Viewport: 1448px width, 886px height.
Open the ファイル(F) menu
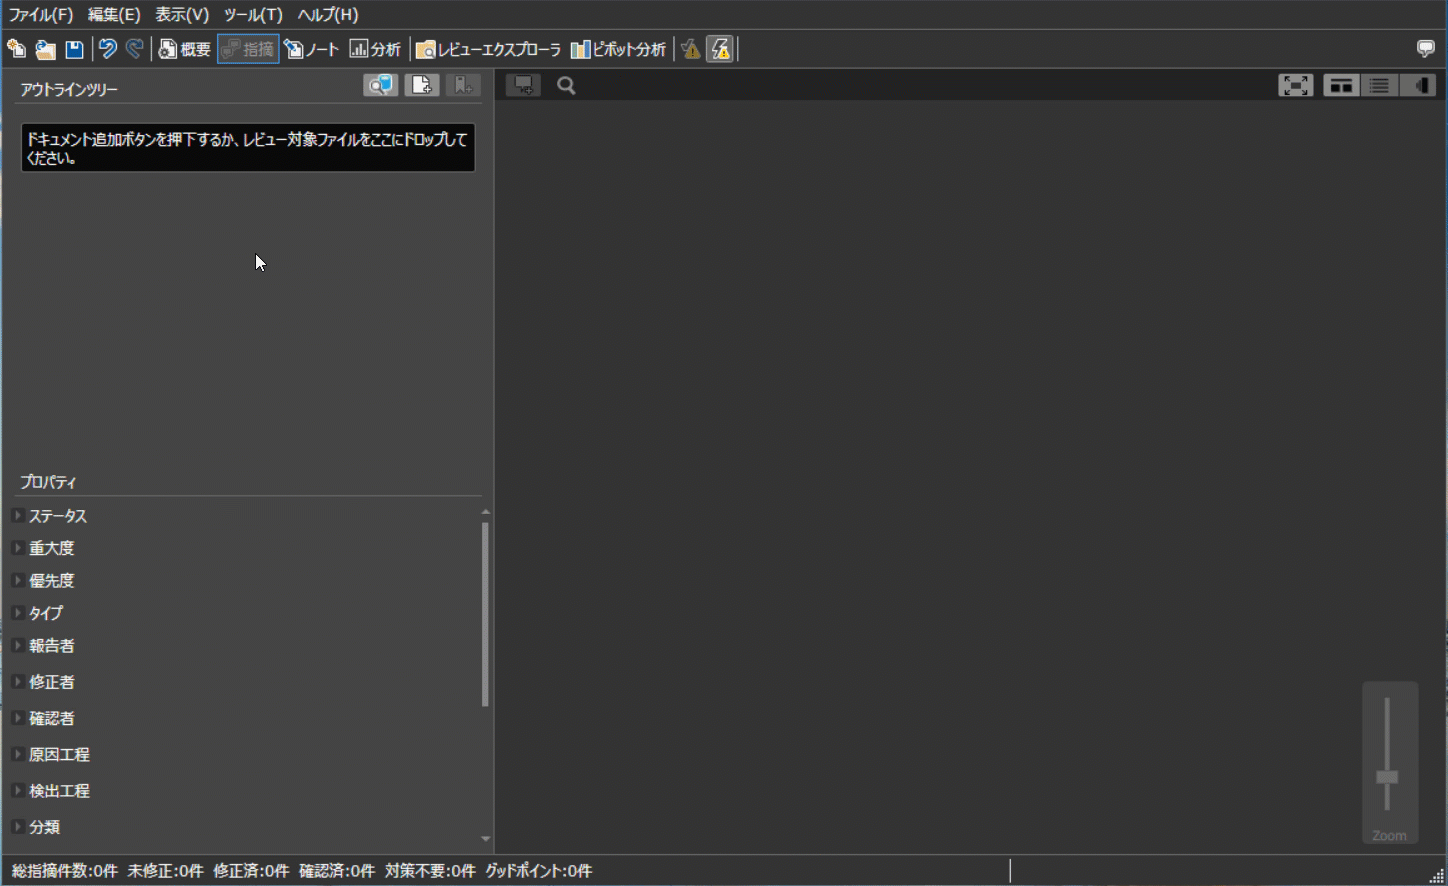coord(41,15)
